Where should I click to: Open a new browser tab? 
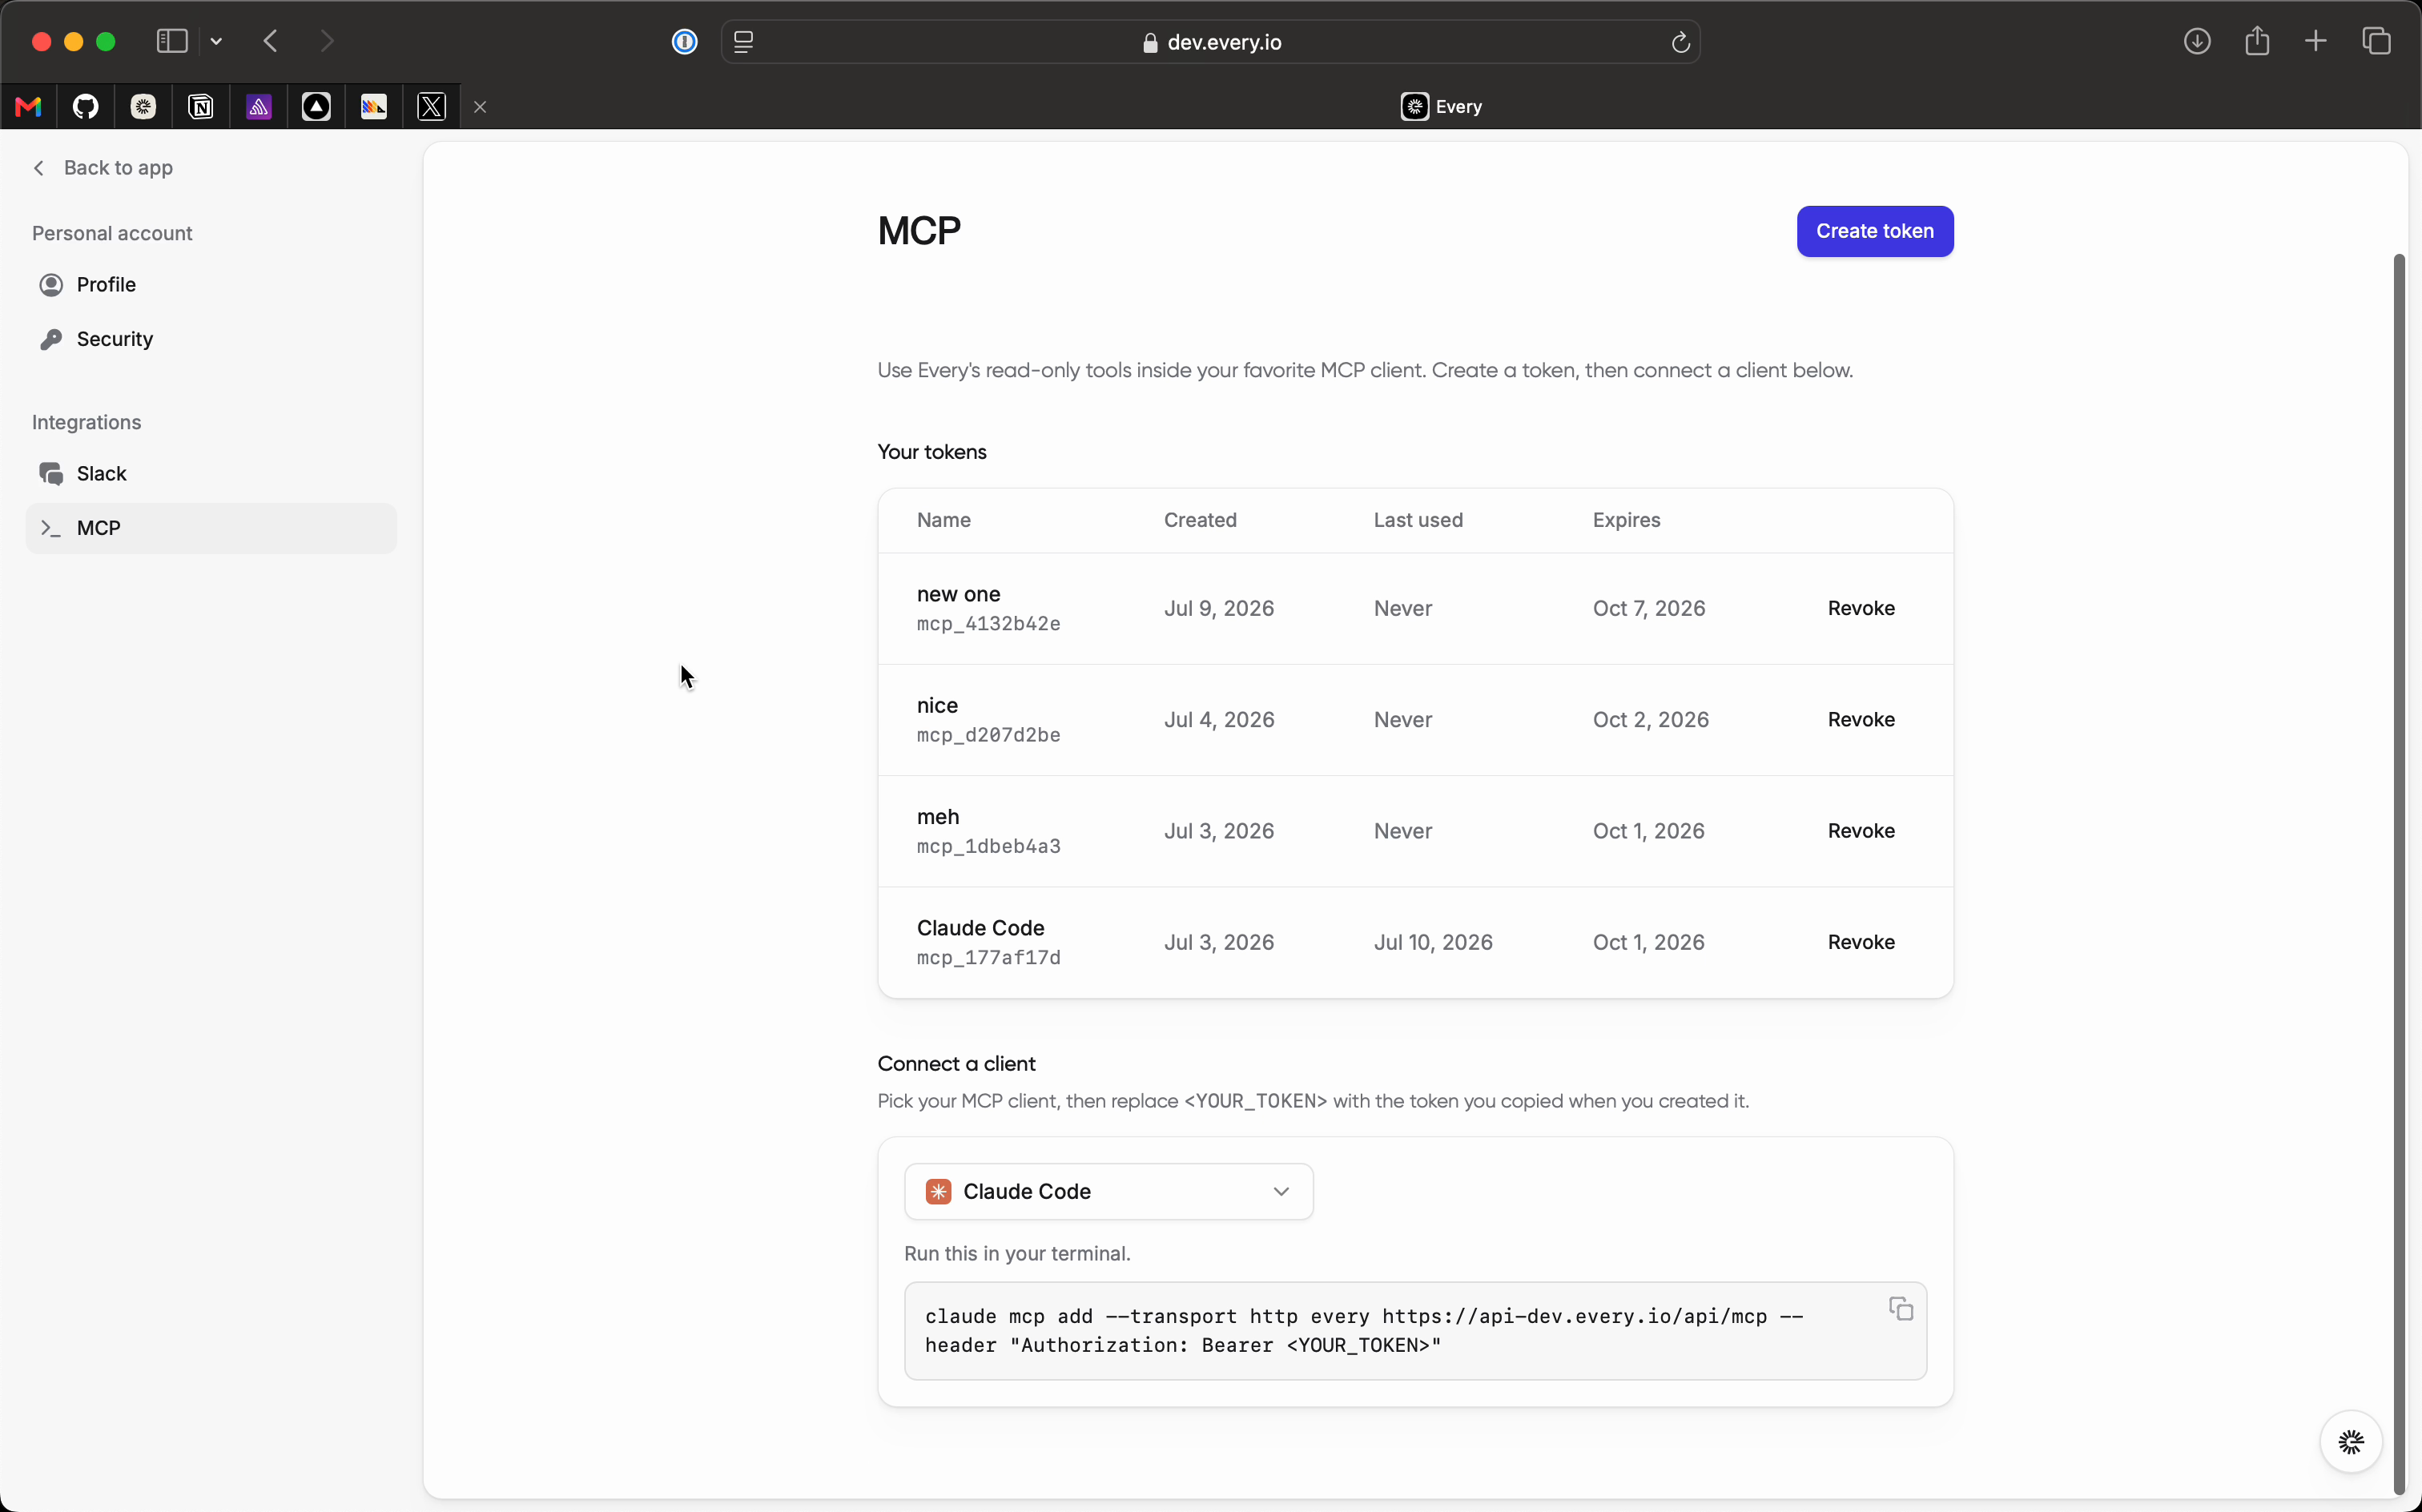(2316, 41)
